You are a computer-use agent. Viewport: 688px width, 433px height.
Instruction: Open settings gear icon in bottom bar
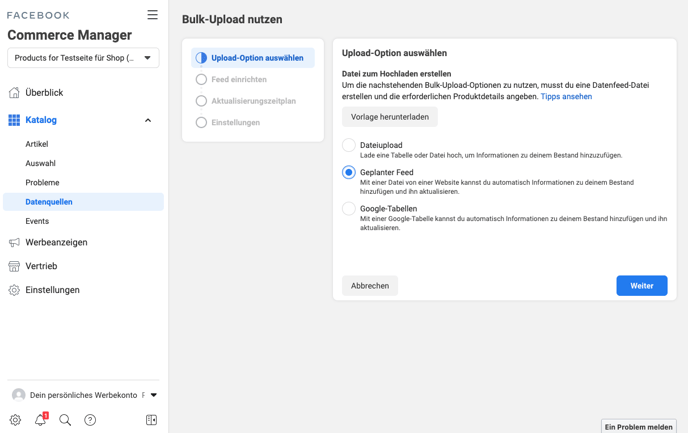(x=15, y=420)
